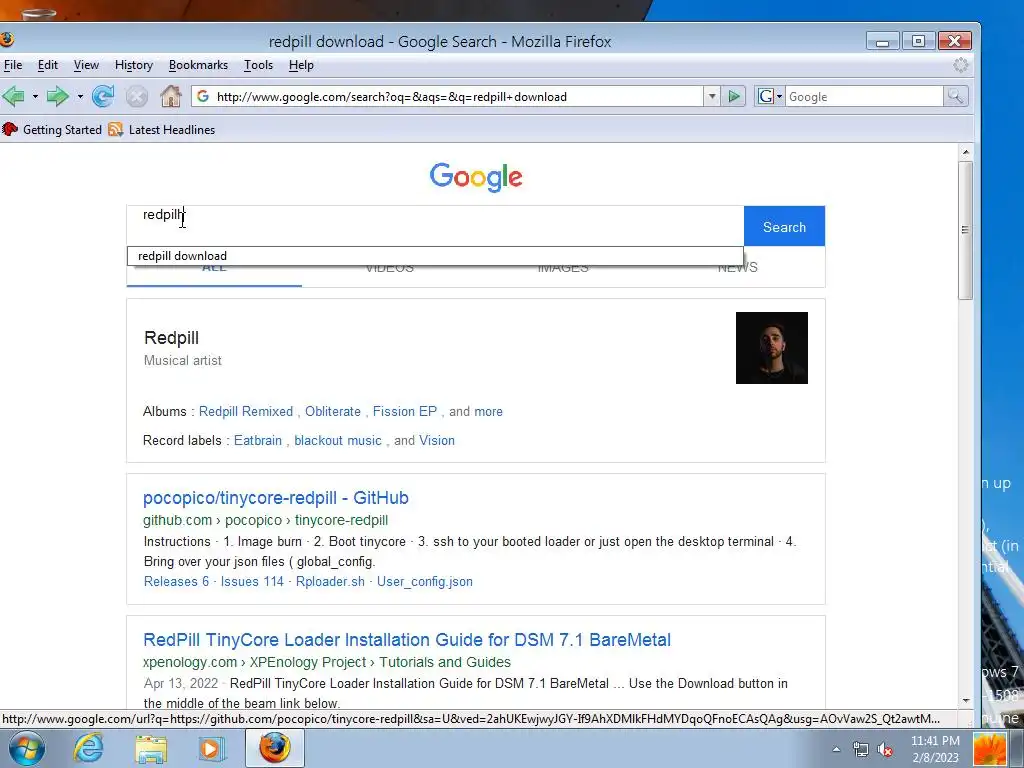Click the greyed-out Stop loading icon

tap(136, 97)
